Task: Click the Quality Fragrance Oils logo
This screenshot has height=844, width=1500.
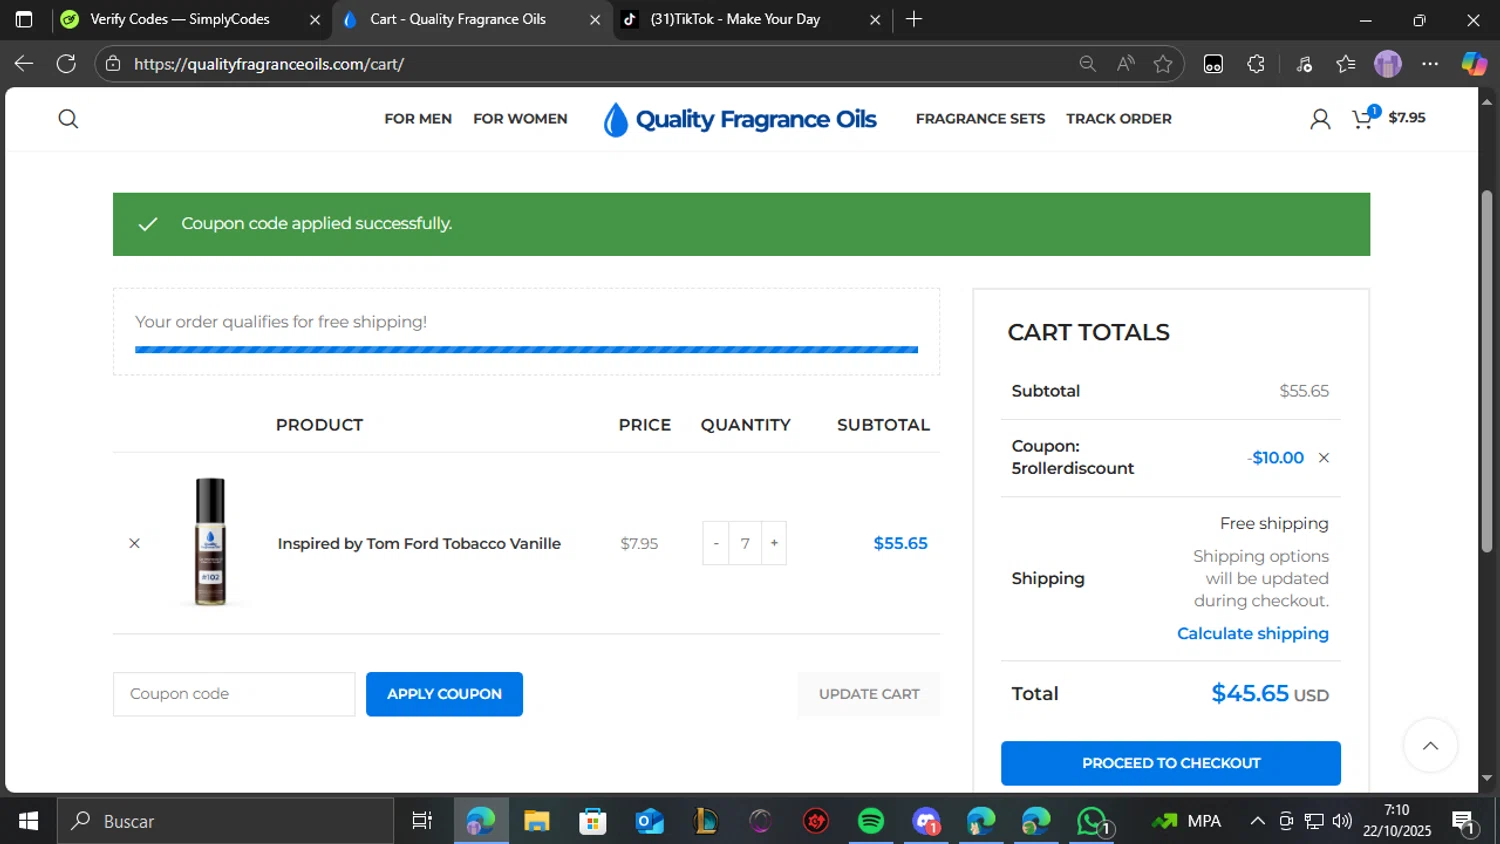Action: coord(740,119)
